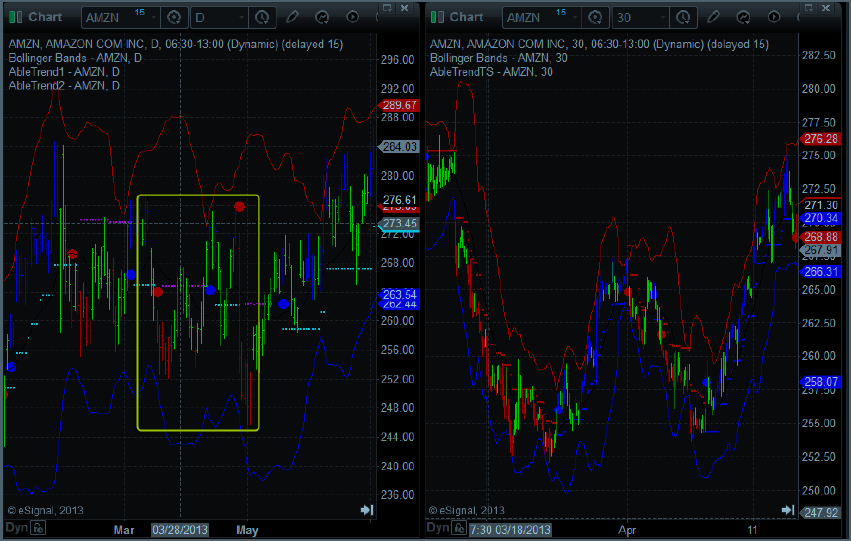The width and height of the screenshot is (851, 541).
Task: Open studies icon in 30-minute chart toolbar
Action: coord(743,17)
